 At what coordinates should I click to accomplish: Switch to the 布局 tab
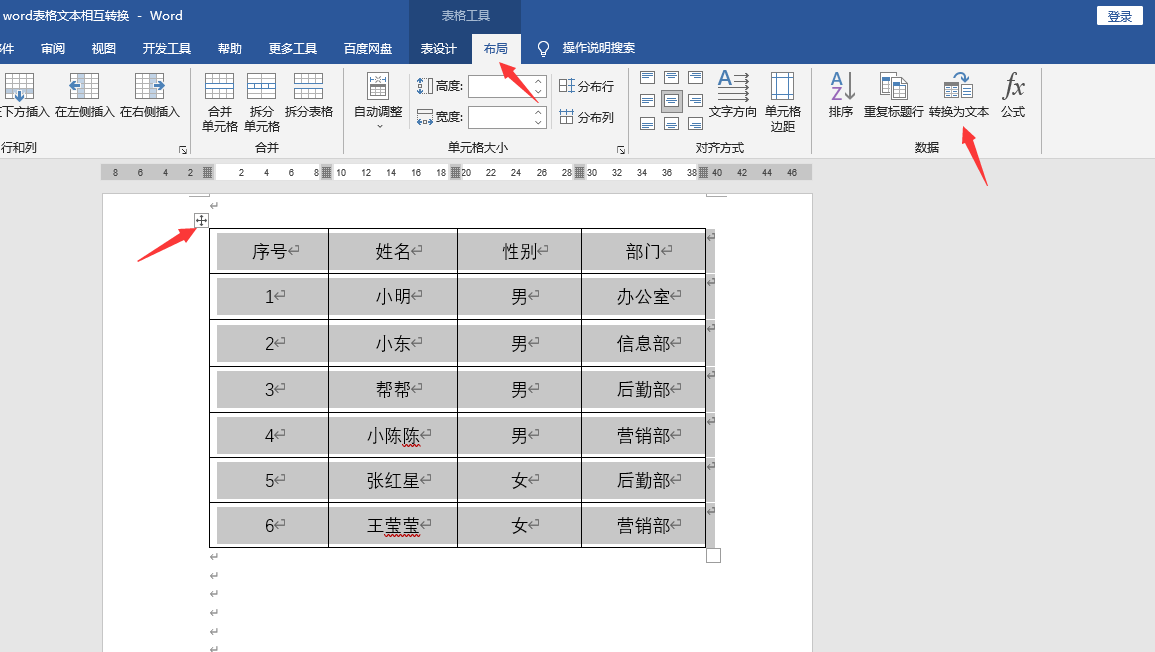(496, 49)
